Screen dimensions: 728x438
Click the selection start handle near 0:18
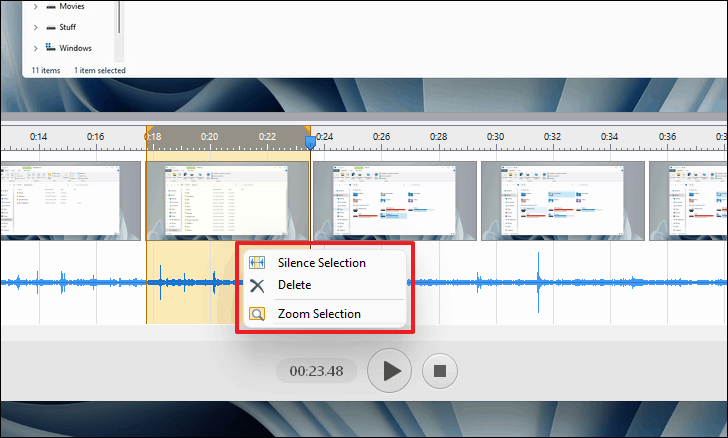[149, 129]
